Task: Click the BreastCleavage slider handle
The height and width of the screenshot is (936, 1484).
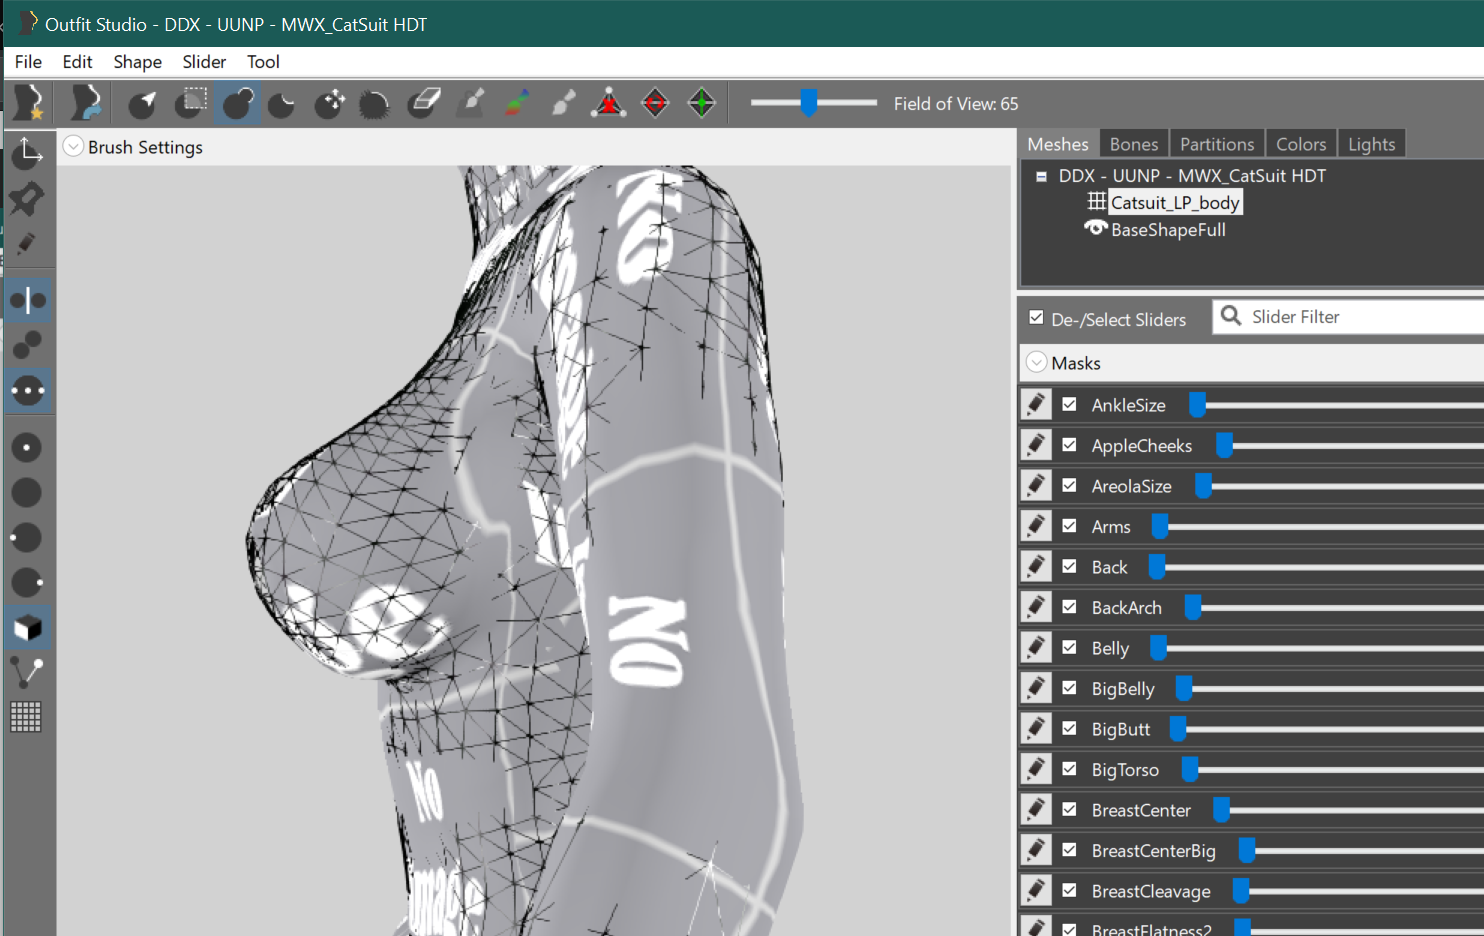Action: [x=1241, y=890]
